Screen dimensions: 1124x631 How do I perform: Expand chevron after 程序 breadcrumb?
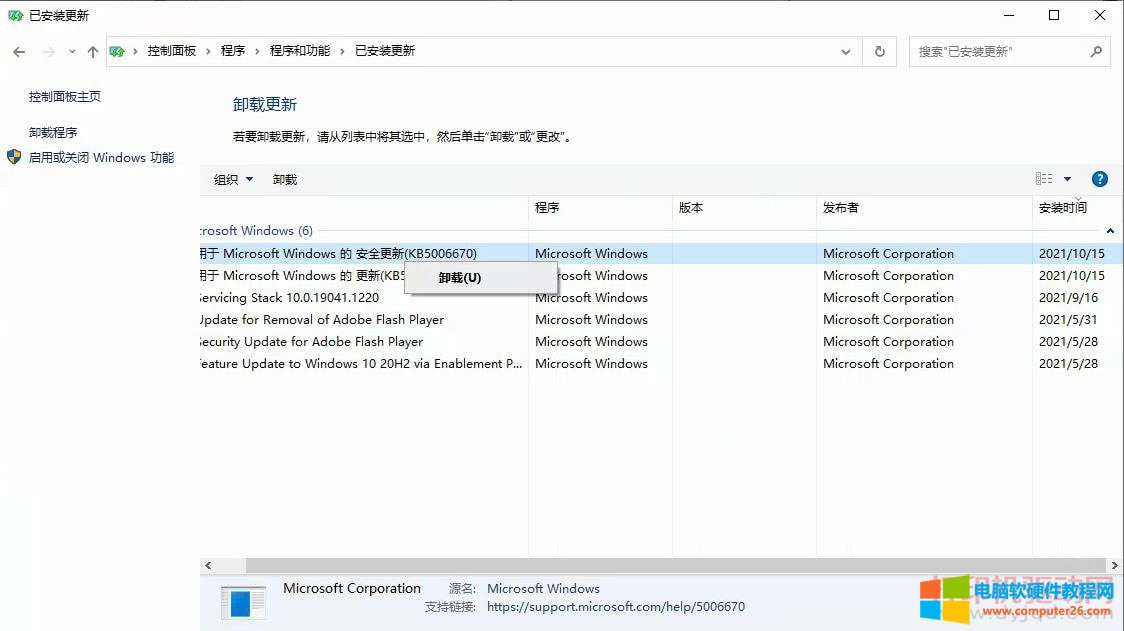(x=257, y=52)
